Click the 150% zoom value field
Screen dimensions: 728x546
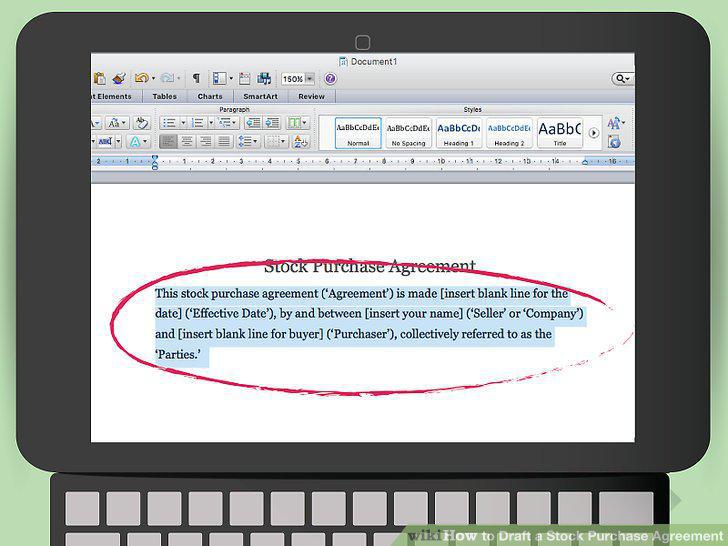pyautogui.click(x=293, y=79)
